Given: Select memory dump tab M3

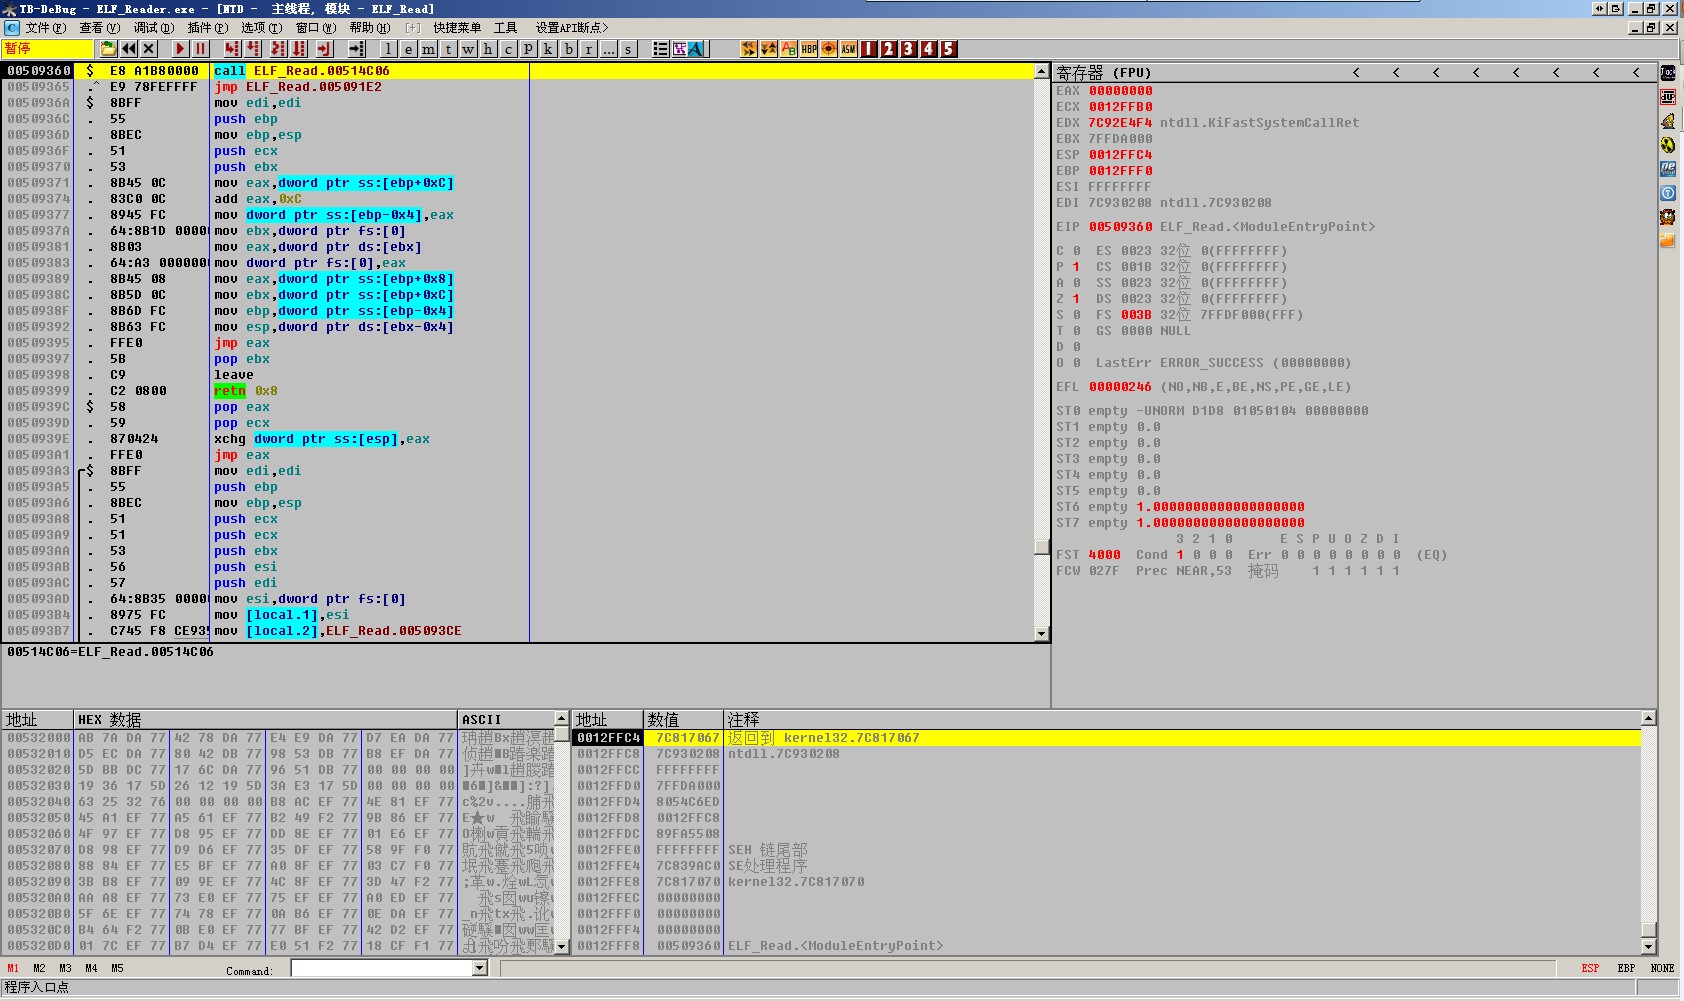Looking at the screenshot, I should (65, 968).
